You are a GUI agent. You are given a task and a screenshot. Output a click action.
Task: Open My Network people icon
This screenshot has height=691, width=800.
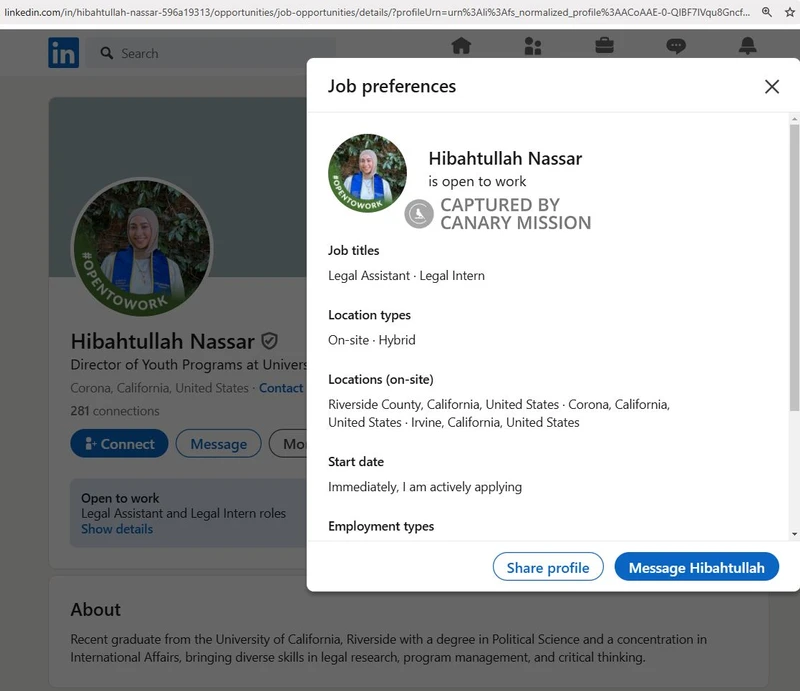[x=533, y=46]
